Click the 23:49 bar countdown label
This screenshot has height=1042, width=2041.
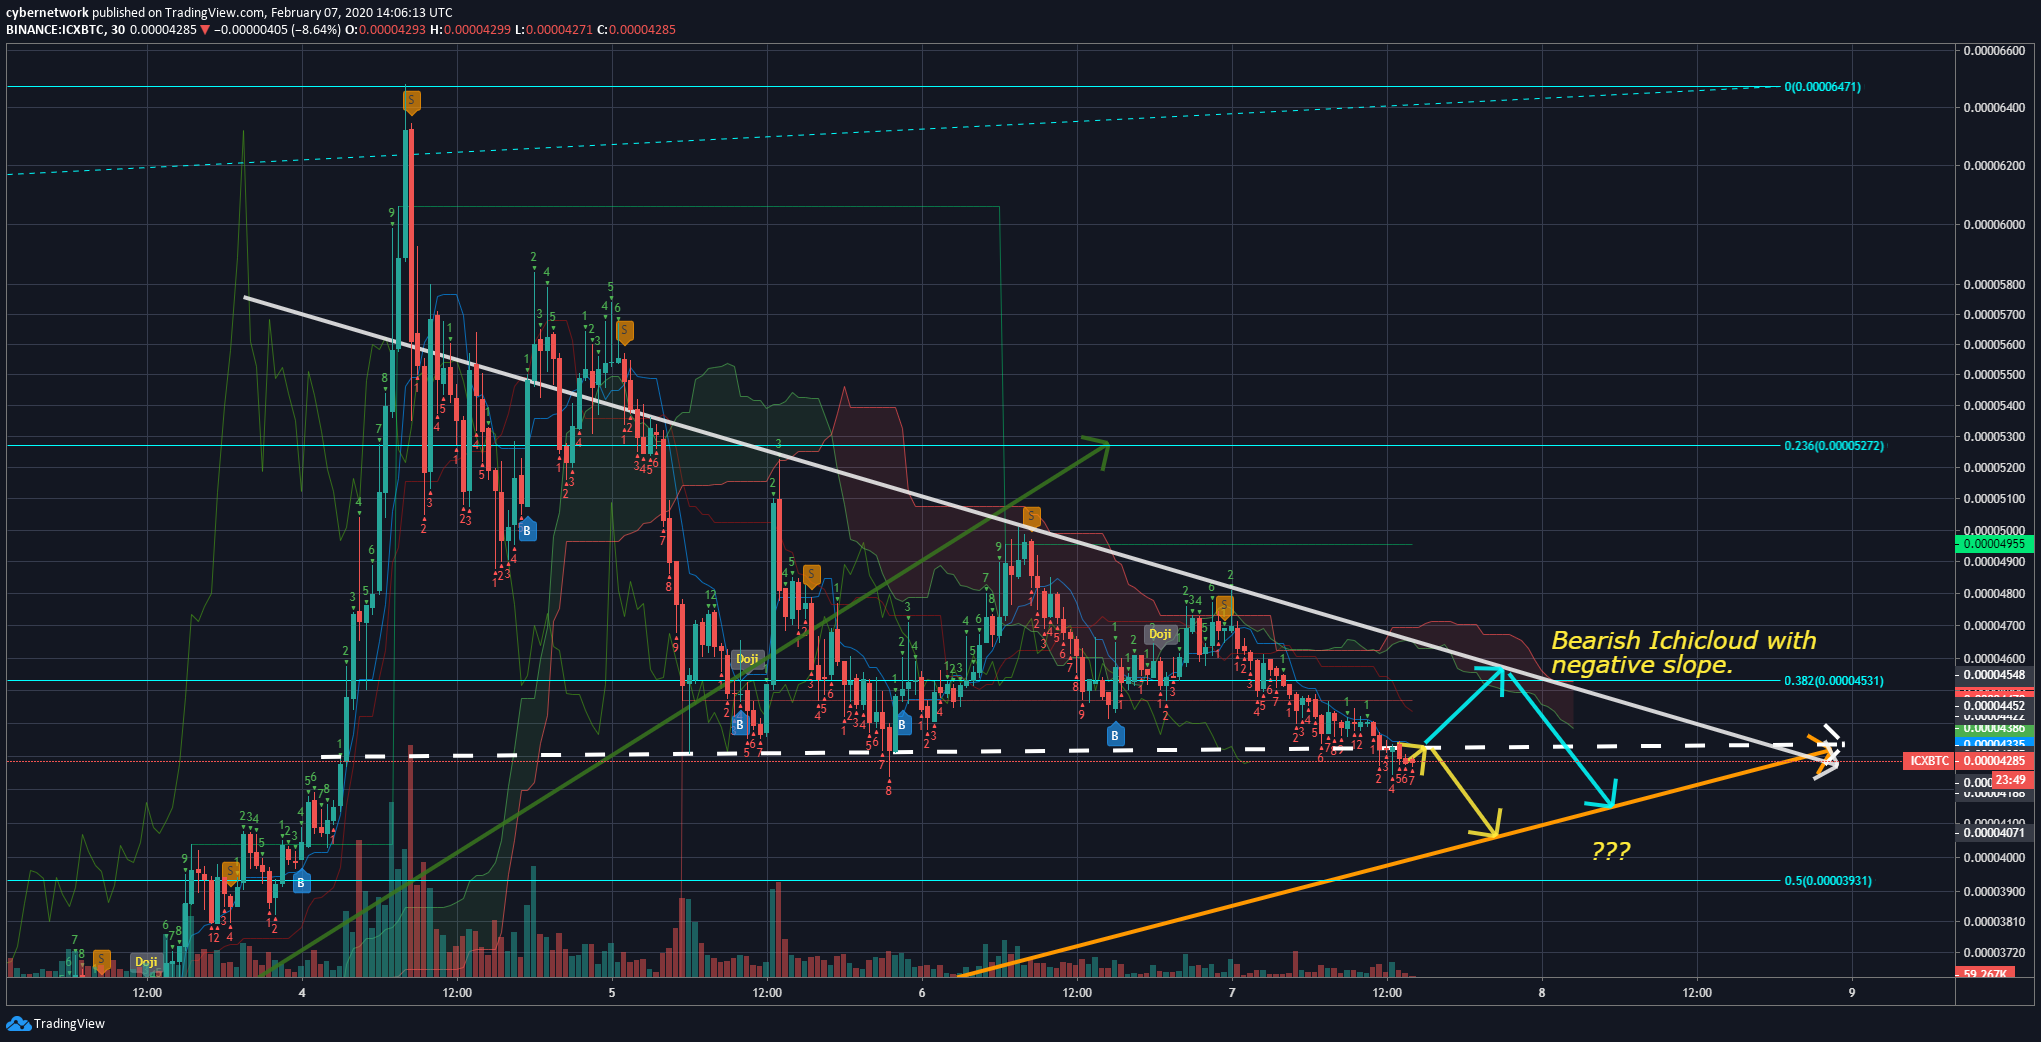pyautogui.click(x=2010, y=780)
